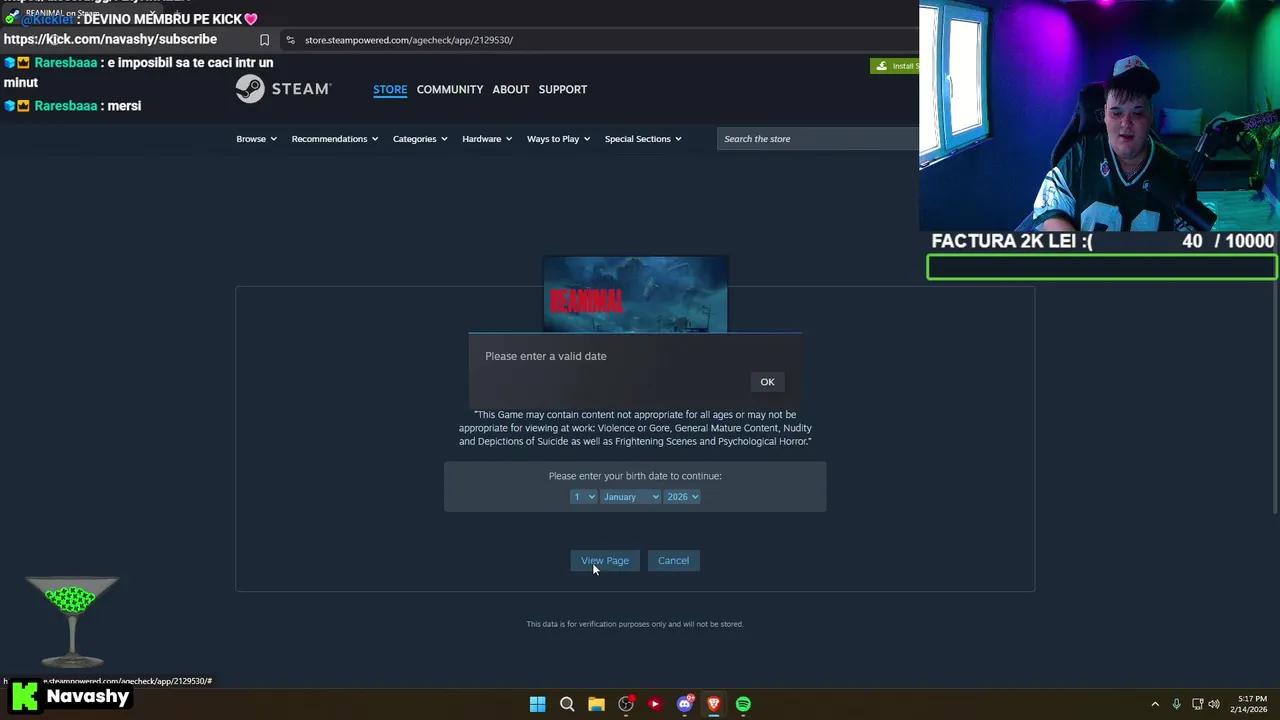Screen dimensions: 1280x720
Task: Open Special Sections dropdown
Action: (643, 139)
